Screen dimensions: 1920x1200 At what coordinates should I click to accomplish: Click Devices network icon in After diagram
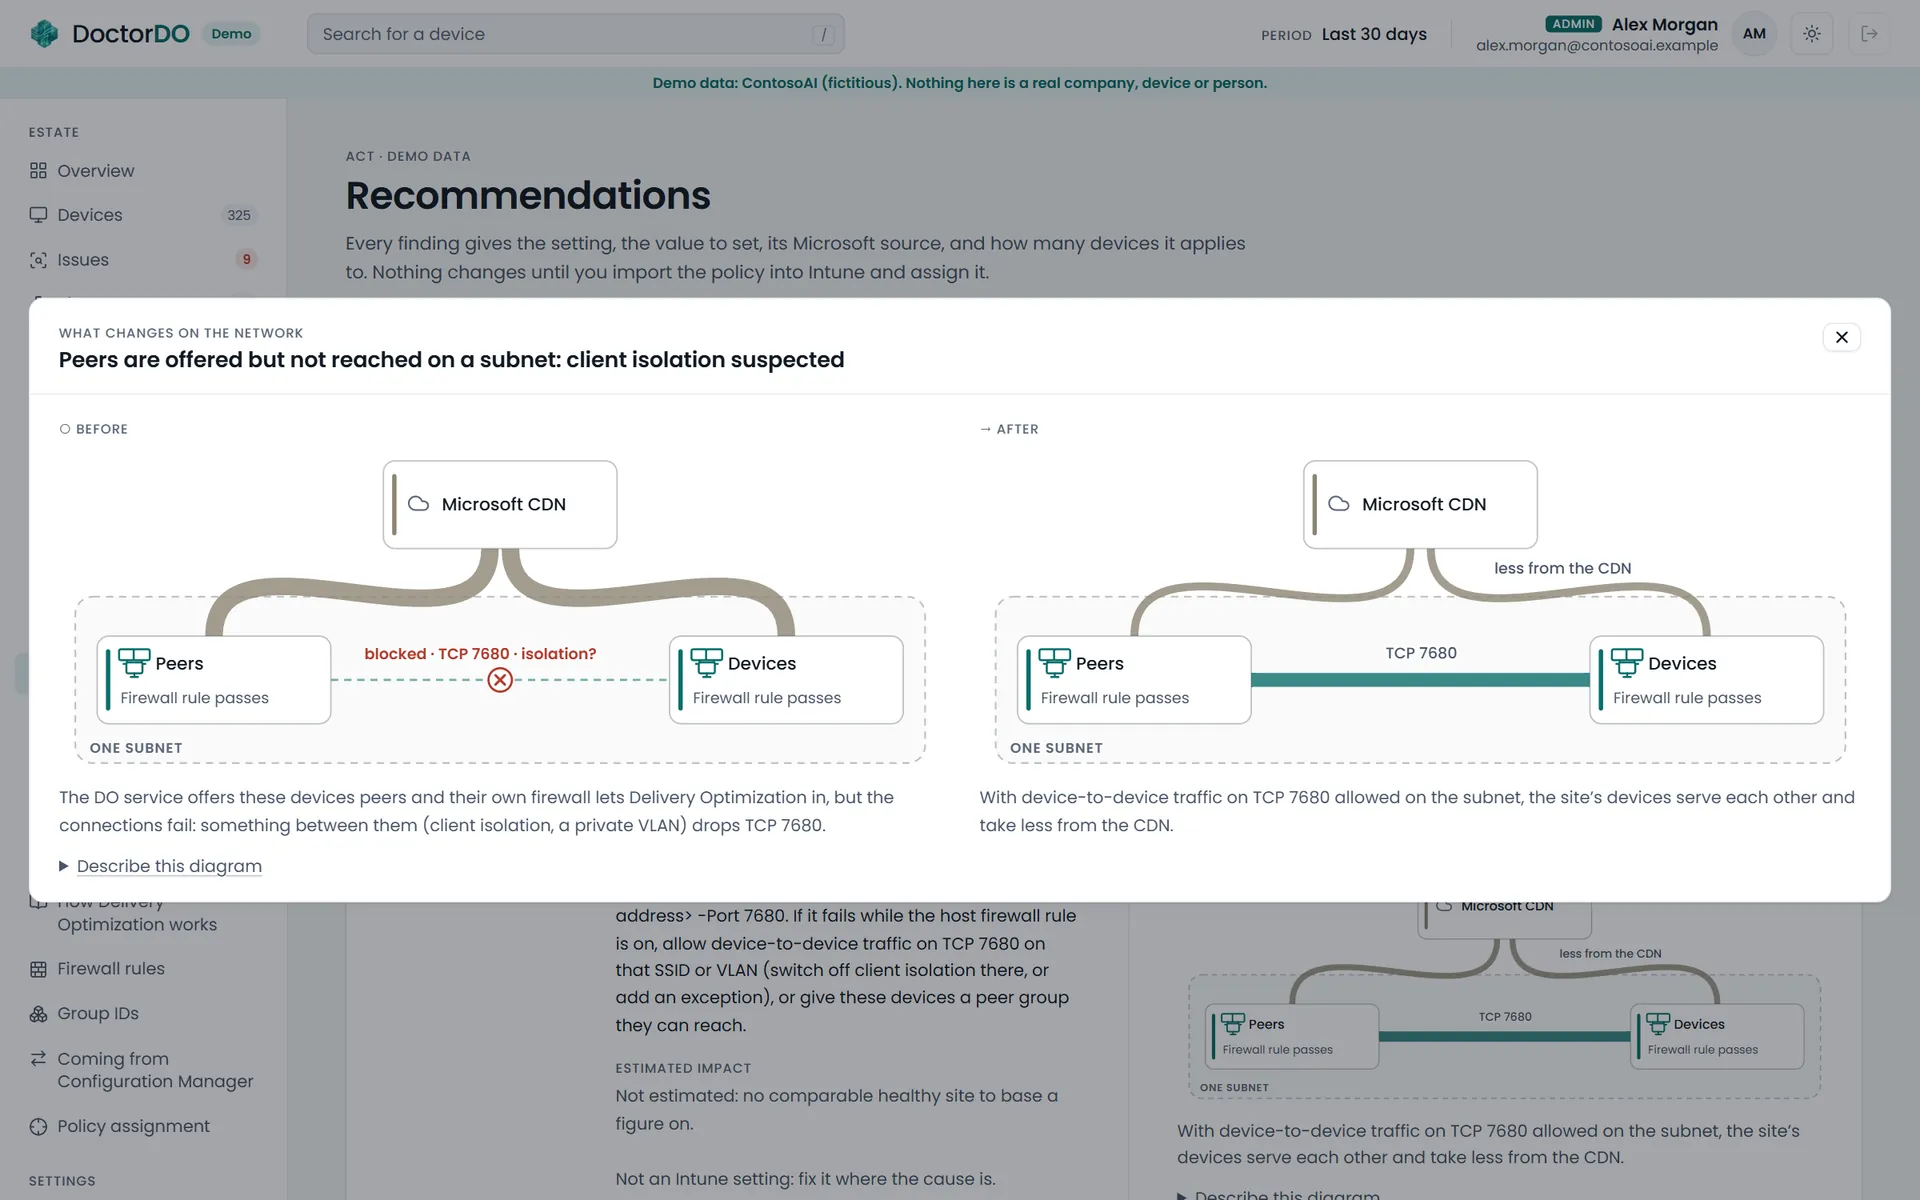click(1626, 663)
